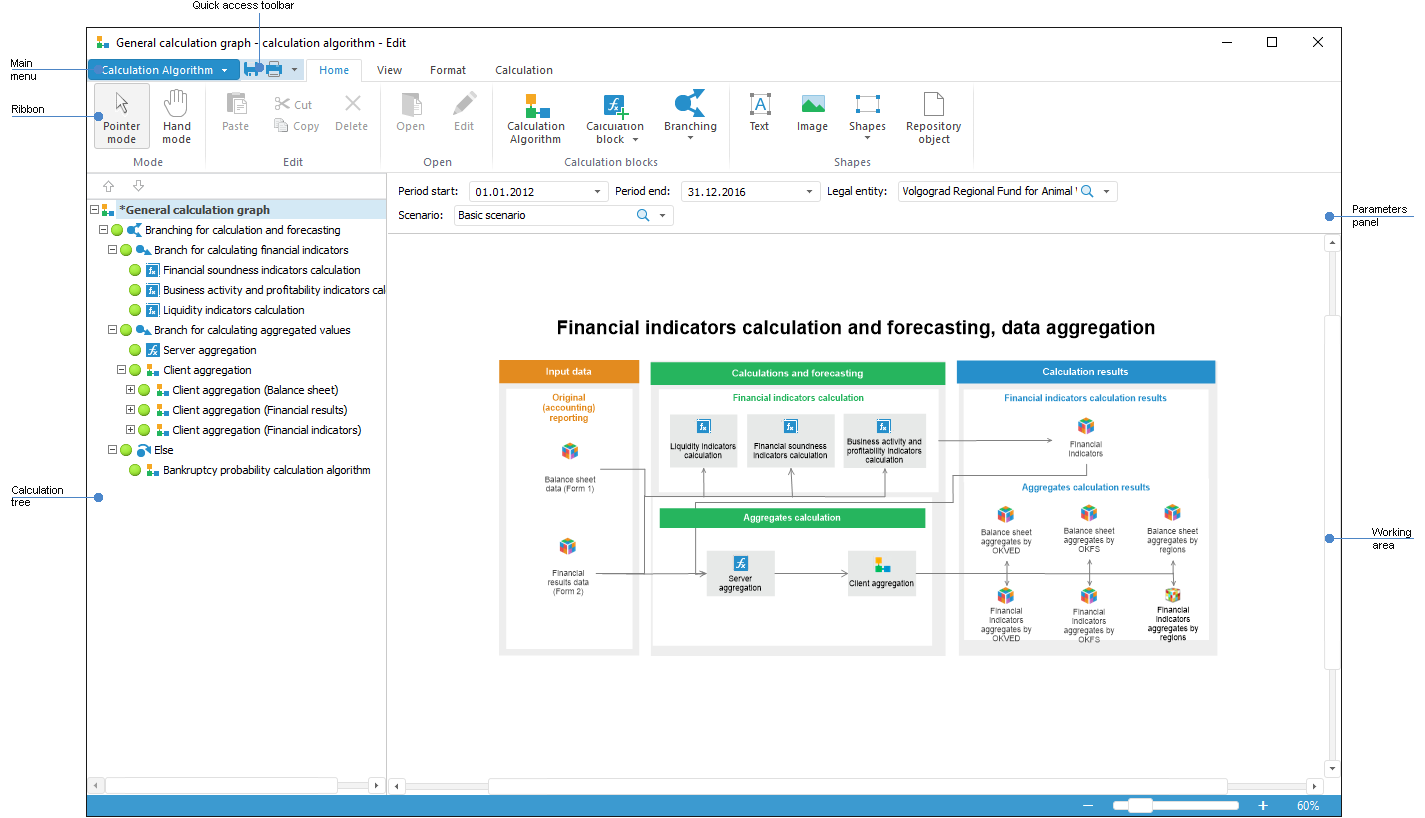Add a Calculation Algorithm block
The width and height of the screenshot is (1425, 818).
click(x=536, y=118)
